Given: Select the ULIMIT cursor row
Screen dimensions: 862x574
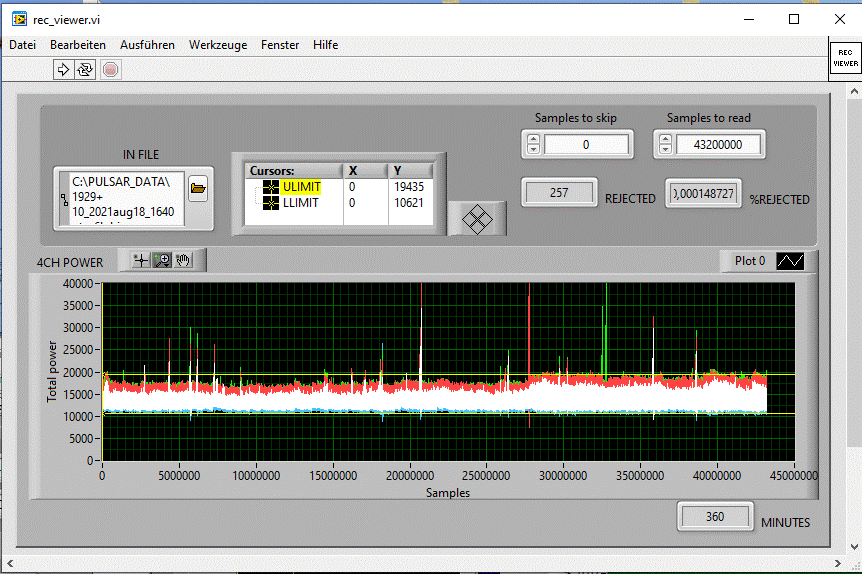Looking at the screenshot, I should [339, 187].
